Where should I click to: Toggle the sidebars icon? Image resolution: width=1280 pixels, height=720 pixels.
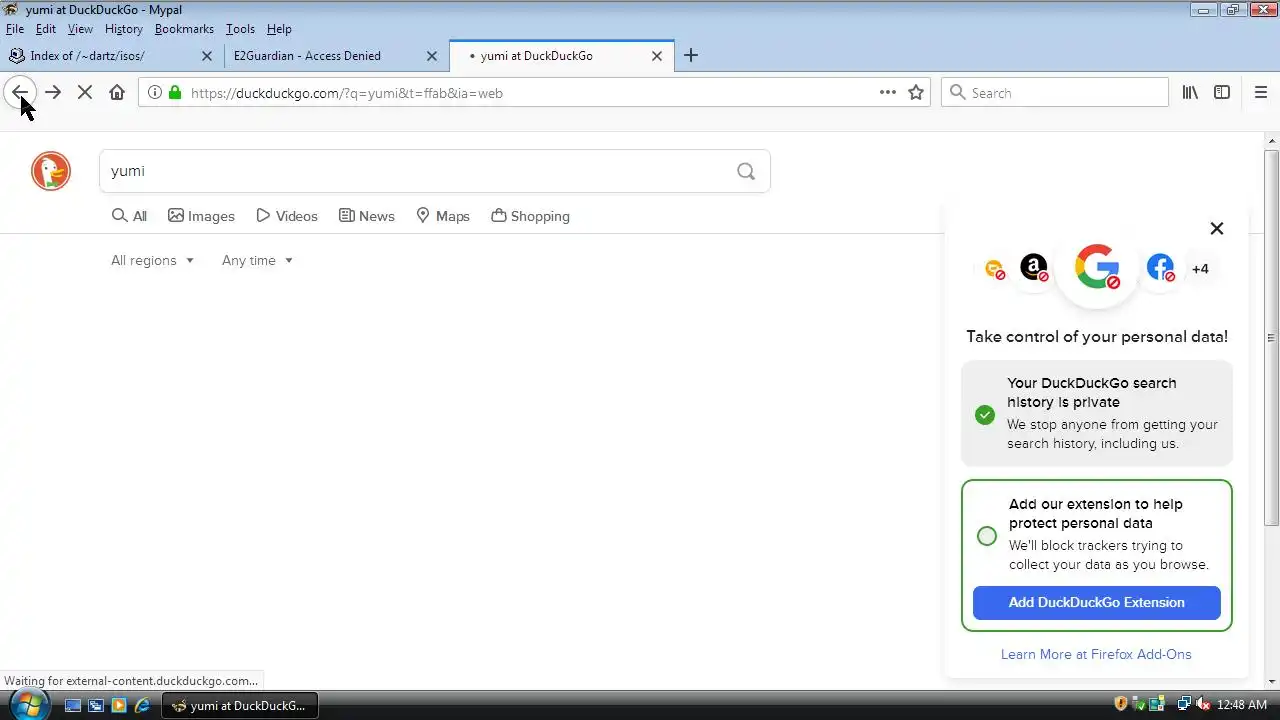click(x=1222, y=92)
